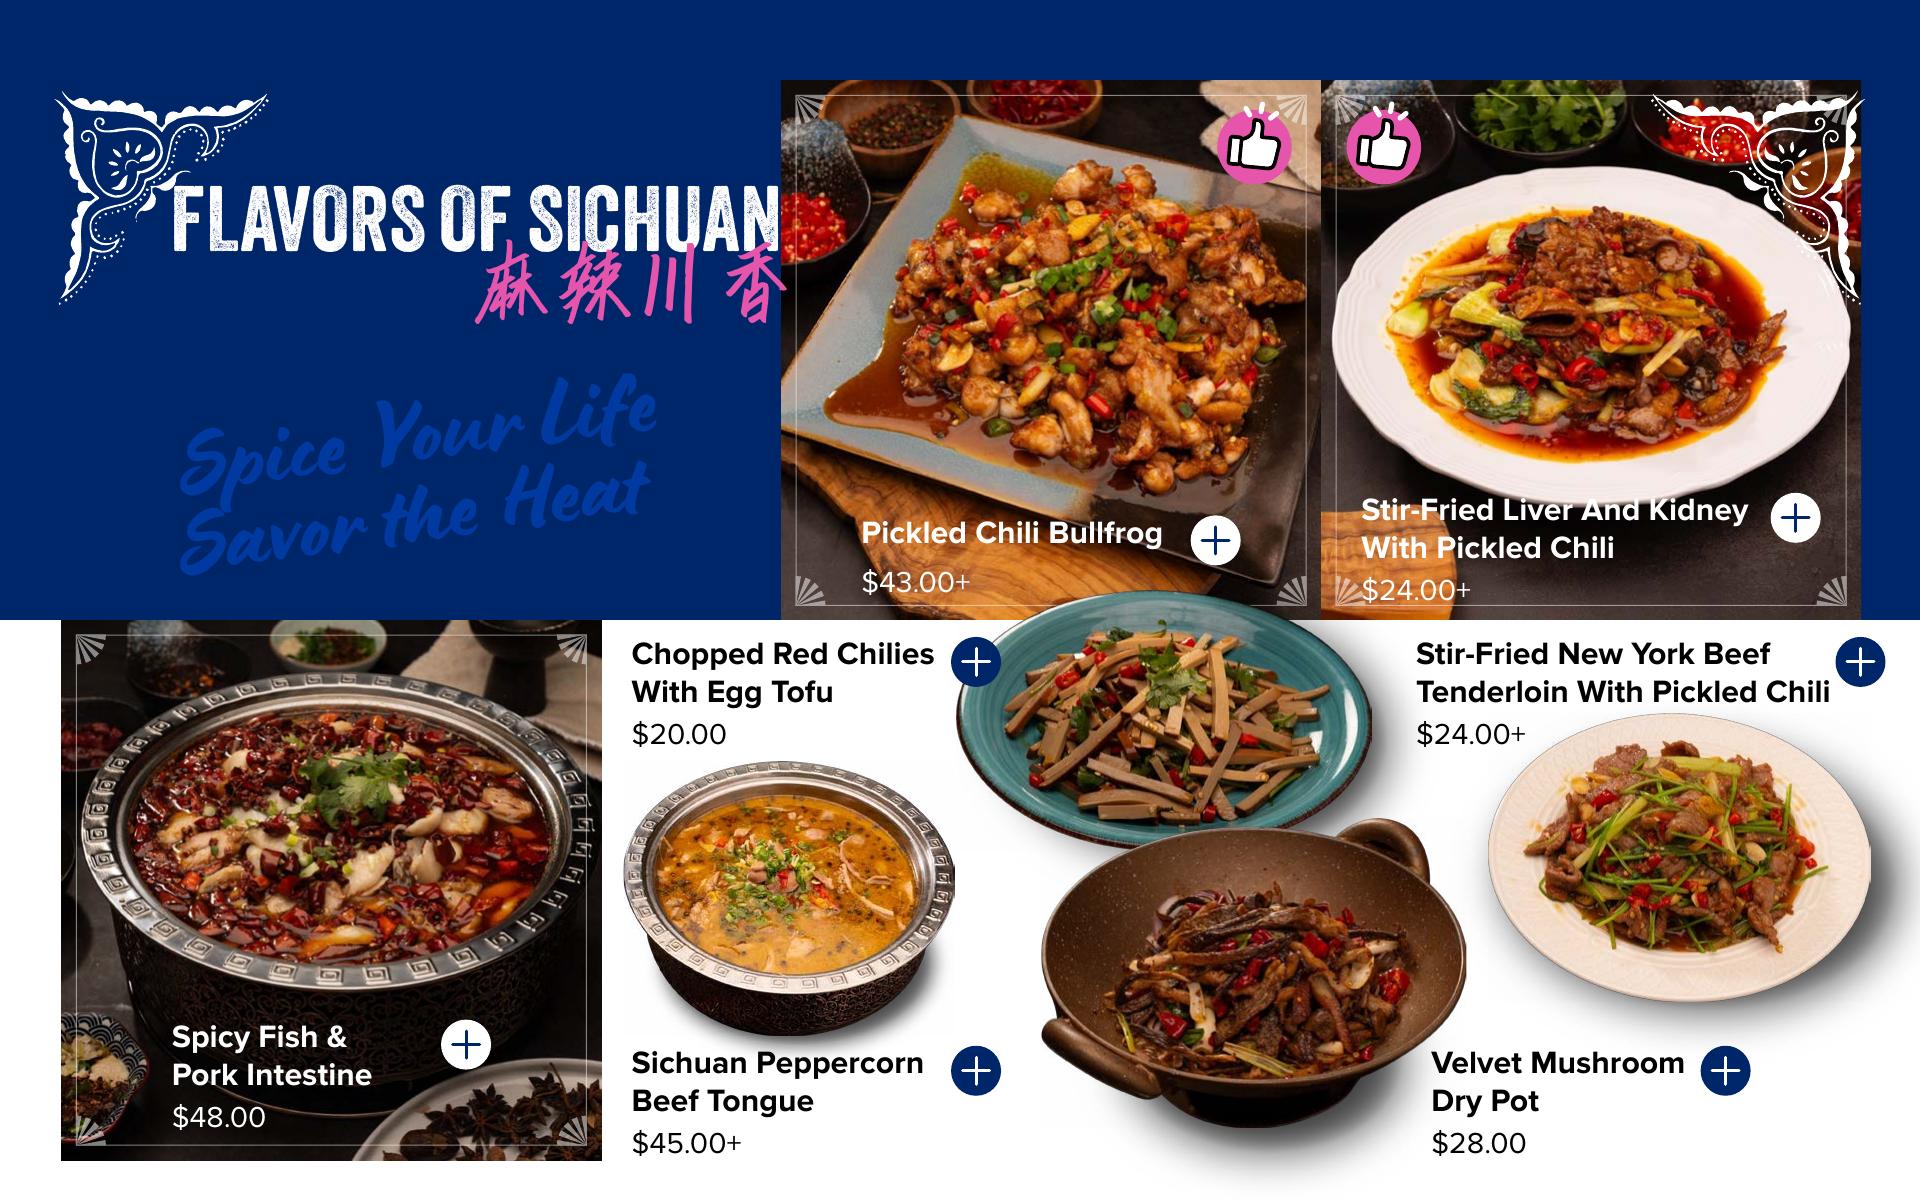Add Stir-Fried New York Beef Tenderloin plus
This screenshot has height=1200, width=1920.
pyautogui.click(x=1860, y=662)
